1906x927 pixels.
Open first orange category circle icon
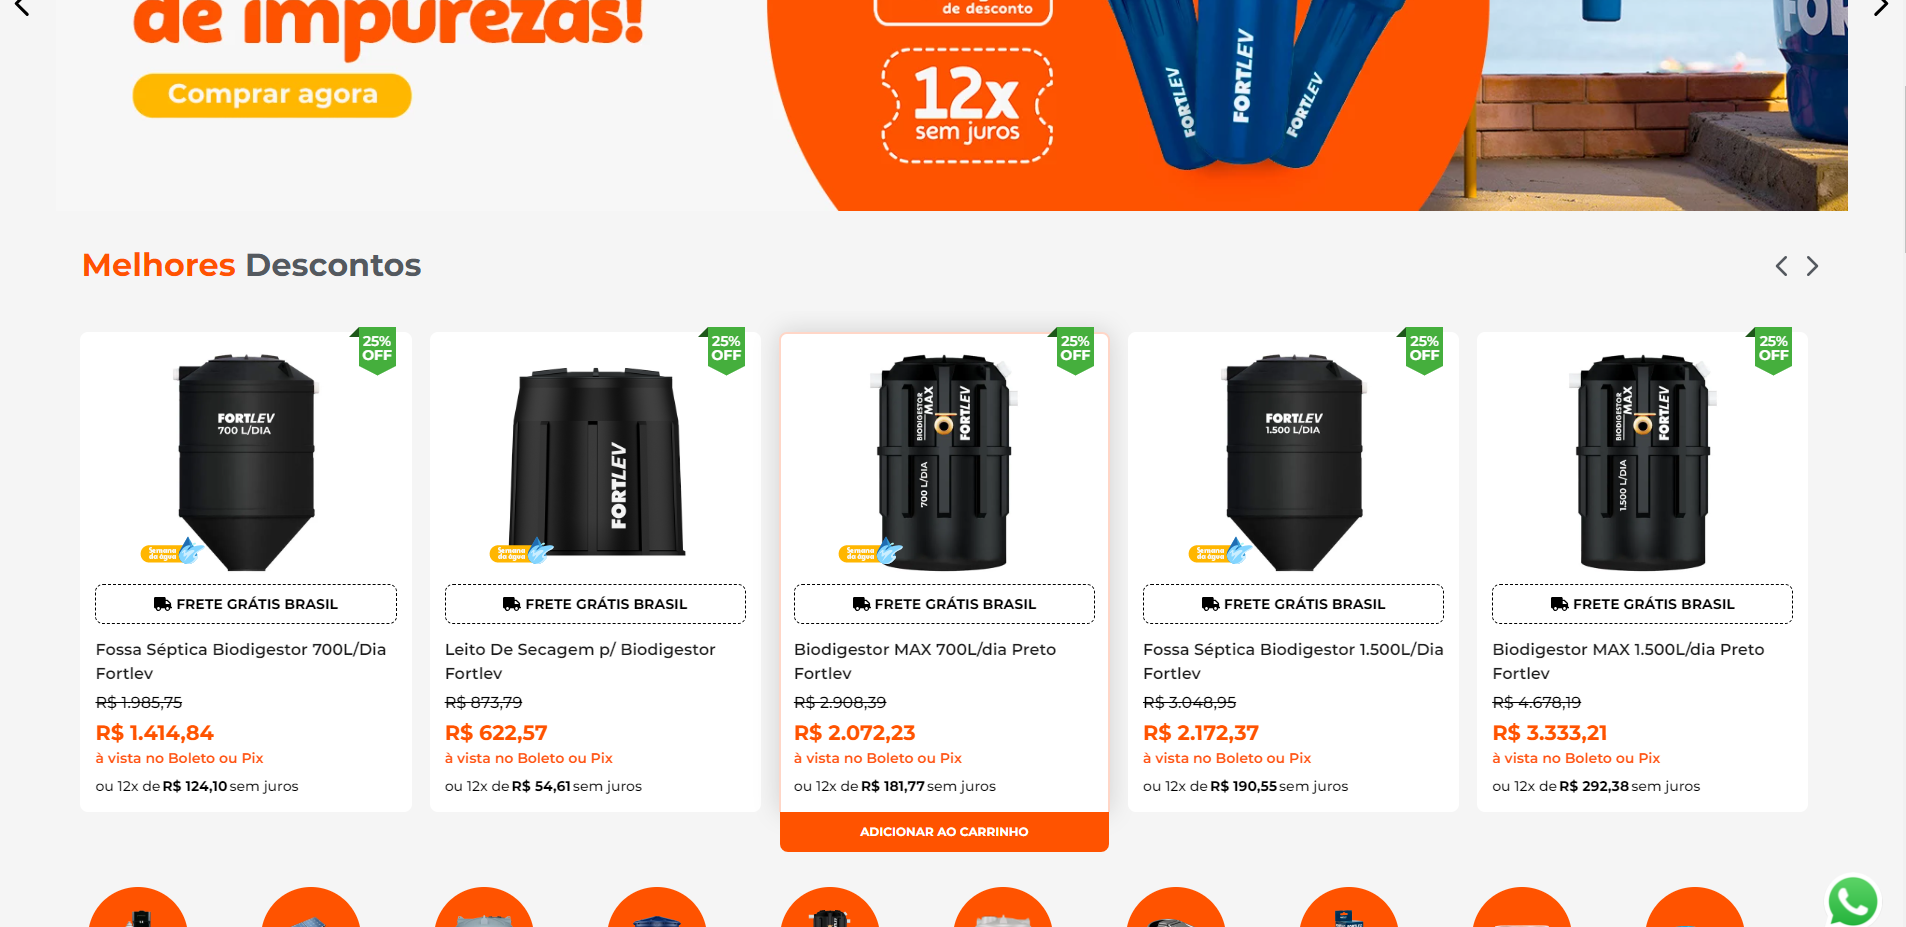point(138,908)
